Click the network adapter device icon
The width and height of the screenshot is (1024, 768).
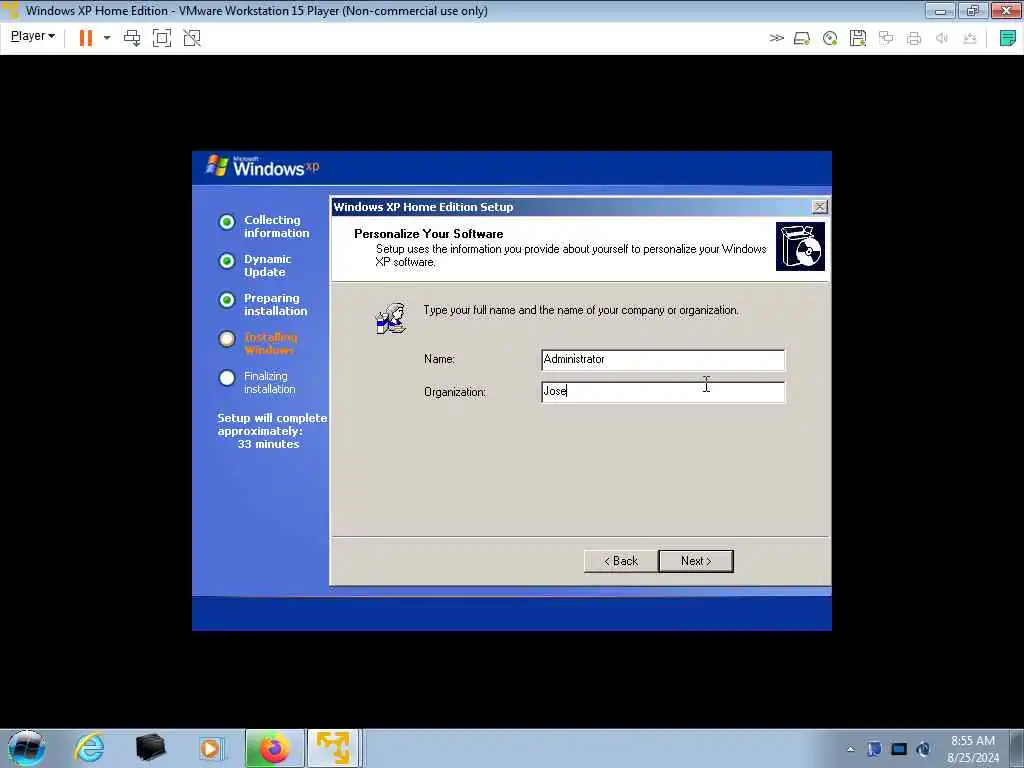coord(886,38)
